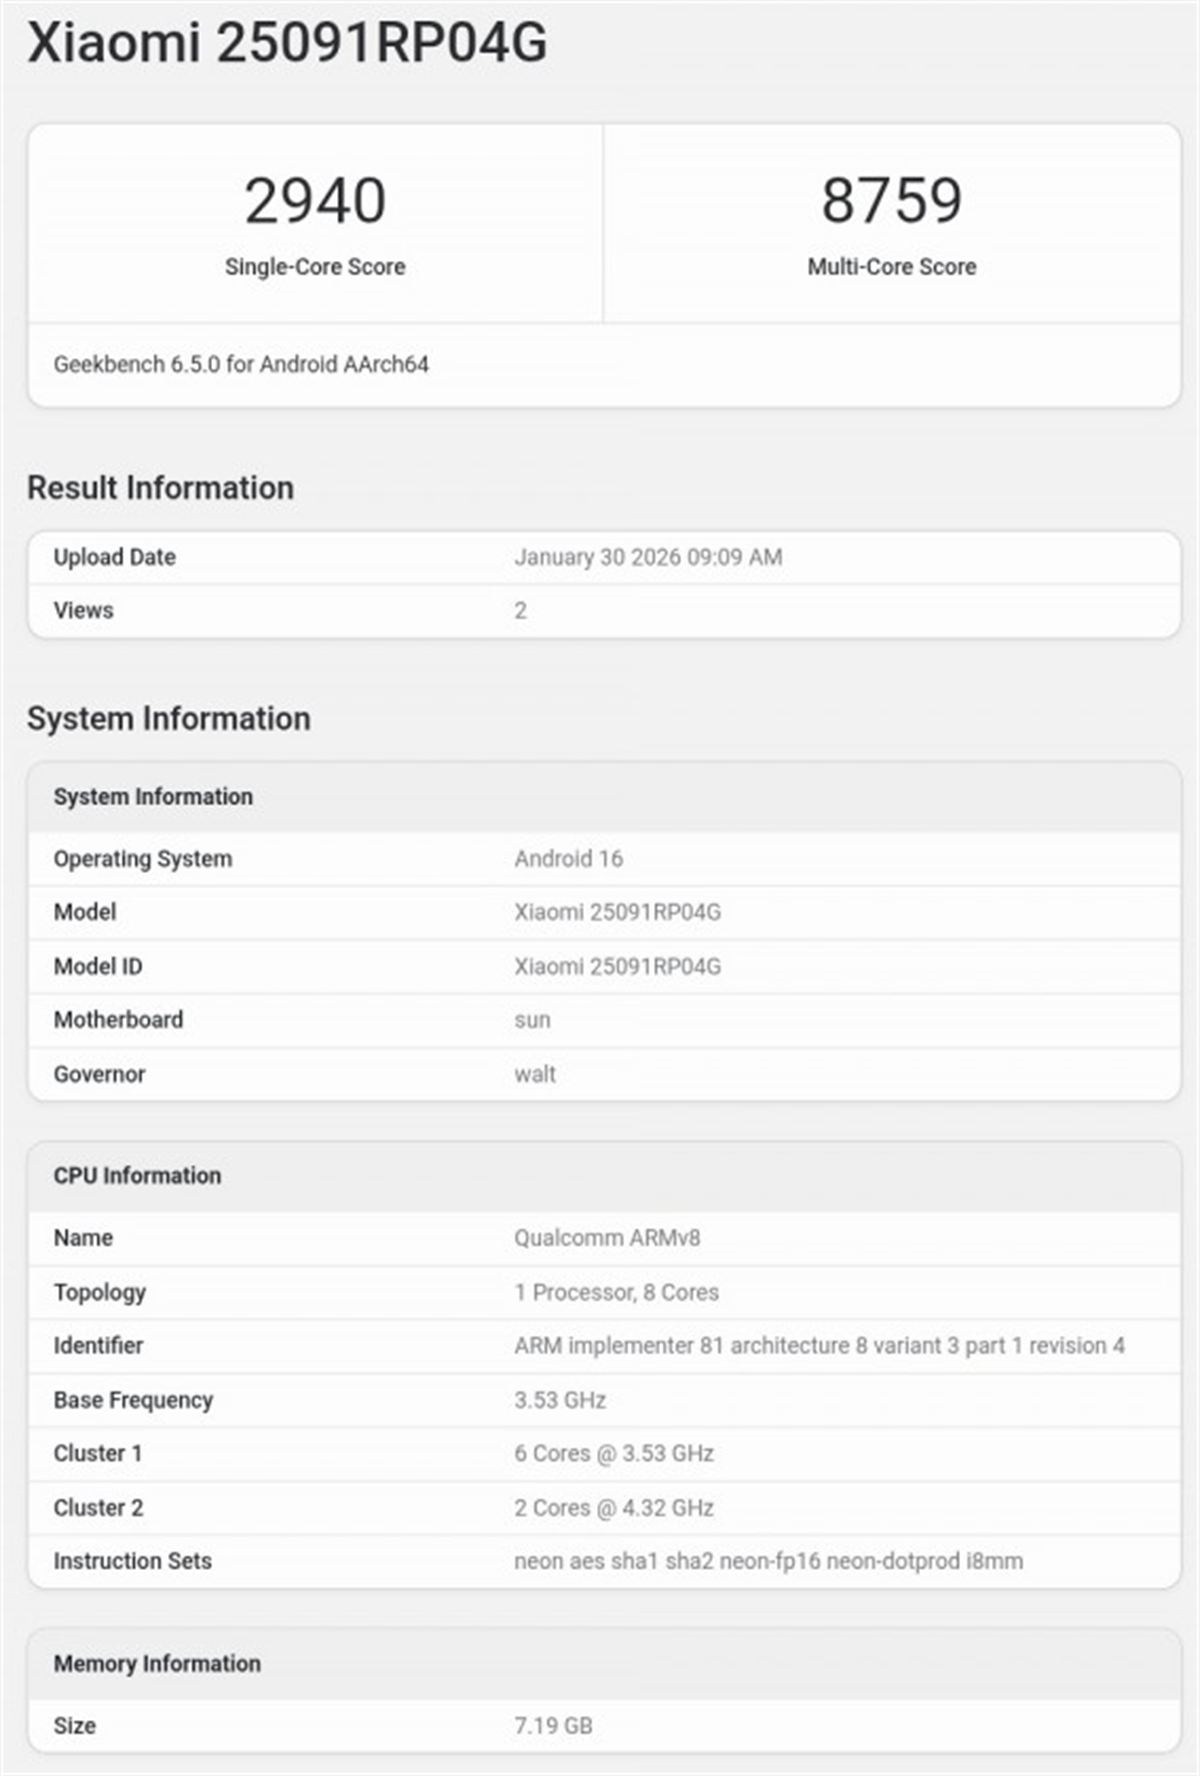The image size is (1200, 1776).
Task: Select the 8759 multi-core score number
Action: point(891,201)
